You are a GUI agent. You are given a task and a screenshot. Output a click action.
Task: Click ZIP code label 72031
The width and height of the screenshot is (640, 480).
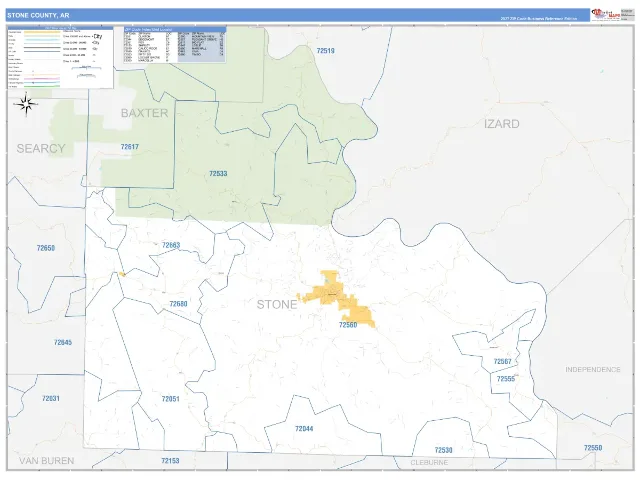[51, 398]
